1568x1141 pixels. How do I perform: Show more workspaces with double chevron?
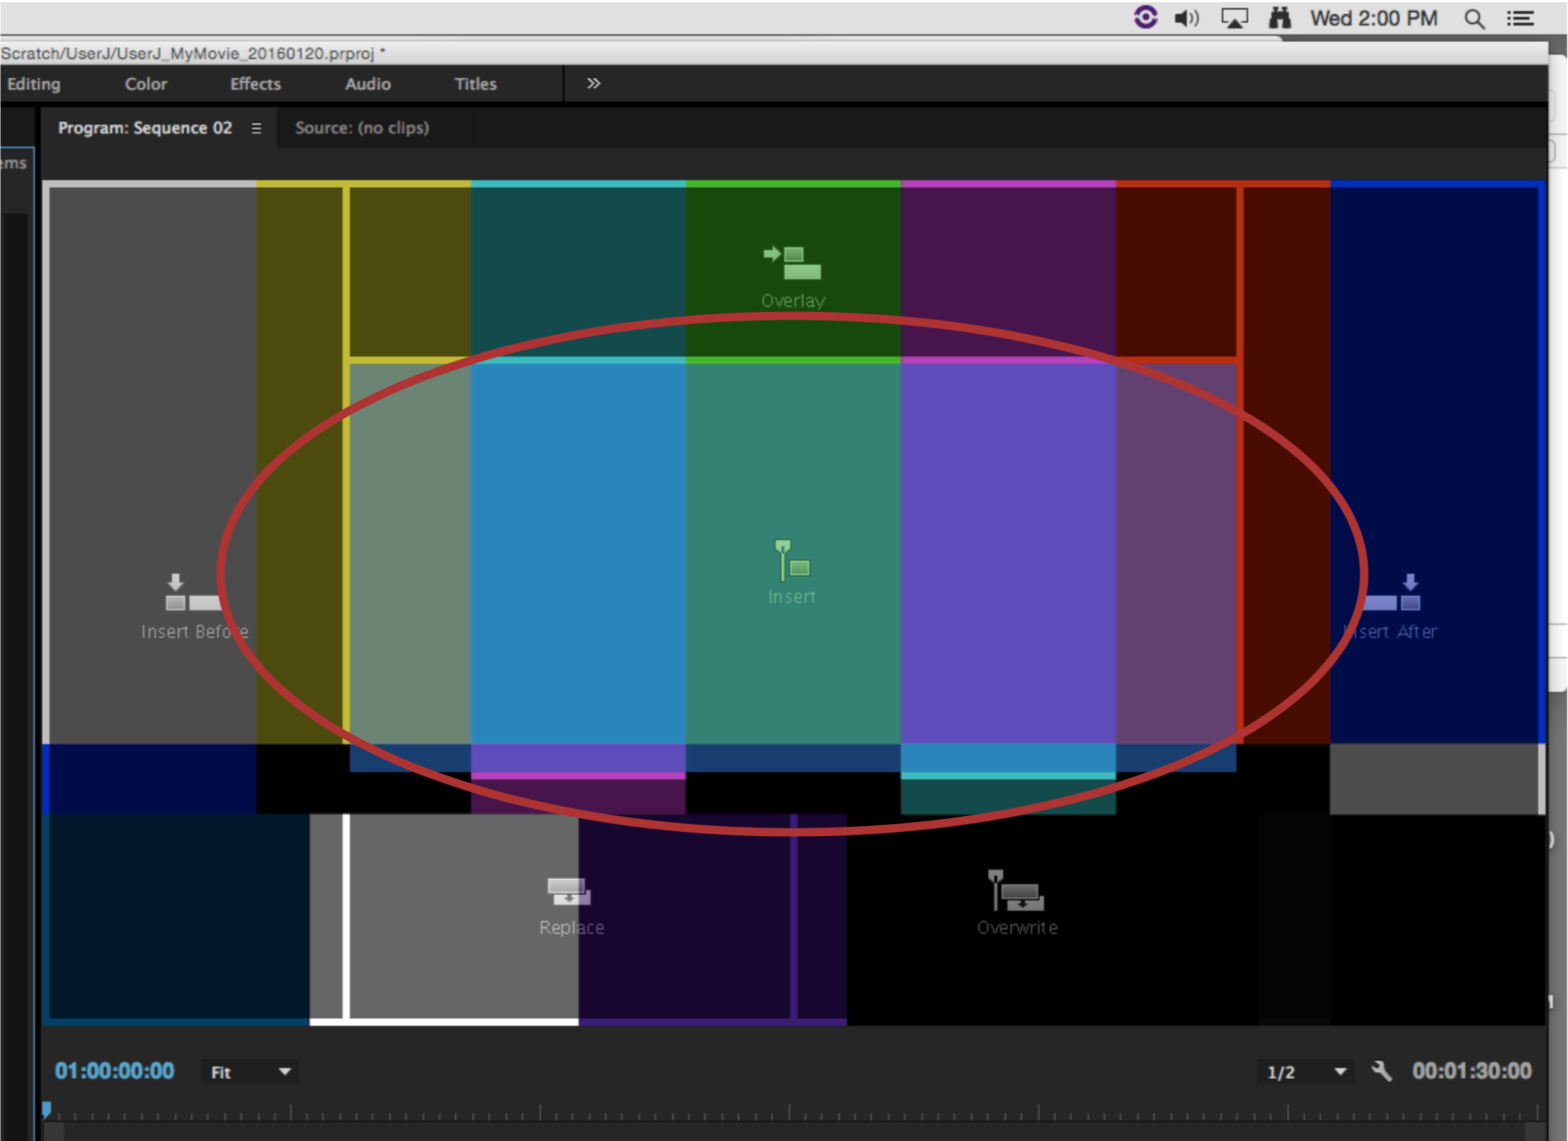tap(593, 84)
